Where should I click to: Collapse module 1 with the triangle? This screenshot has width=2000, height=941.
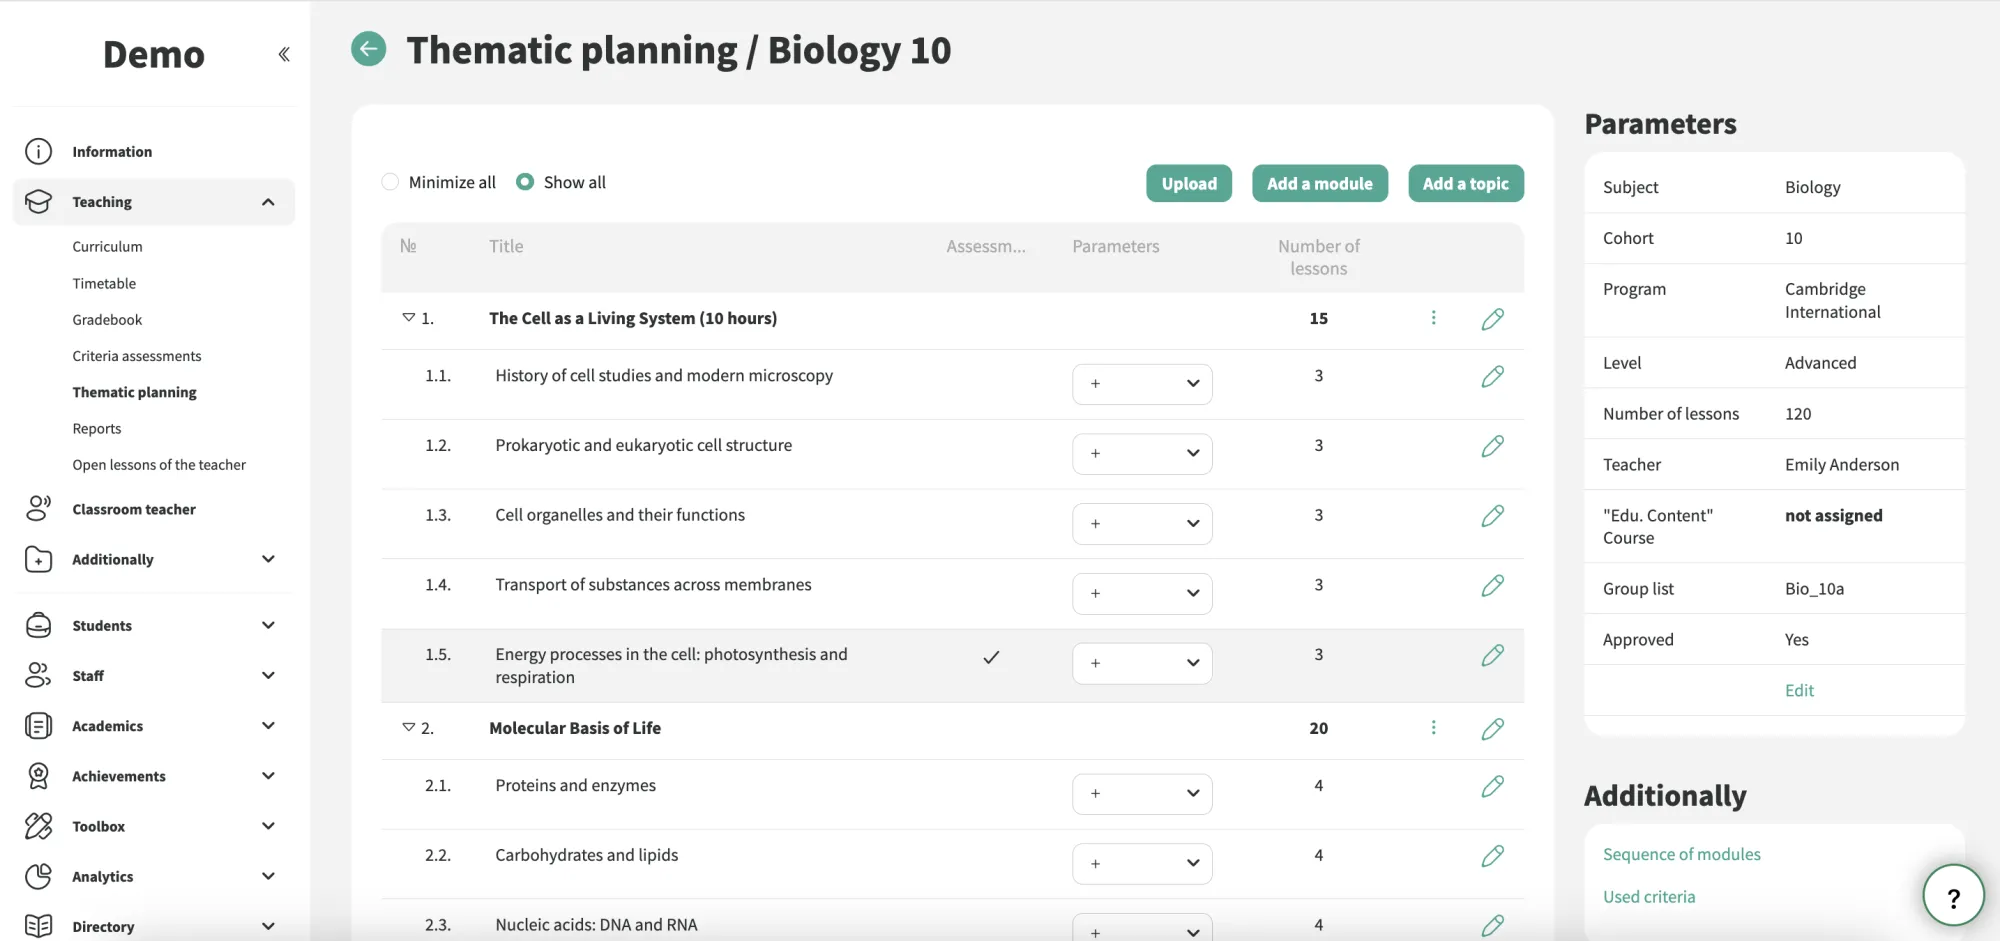[x=408, y=317]
